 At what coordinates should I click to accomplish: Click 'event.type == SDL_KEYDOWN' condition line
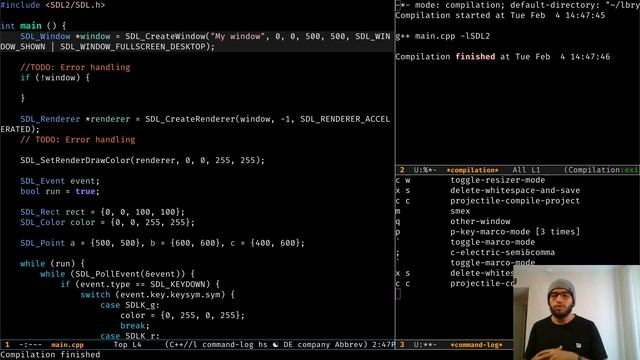click(140, 284)
